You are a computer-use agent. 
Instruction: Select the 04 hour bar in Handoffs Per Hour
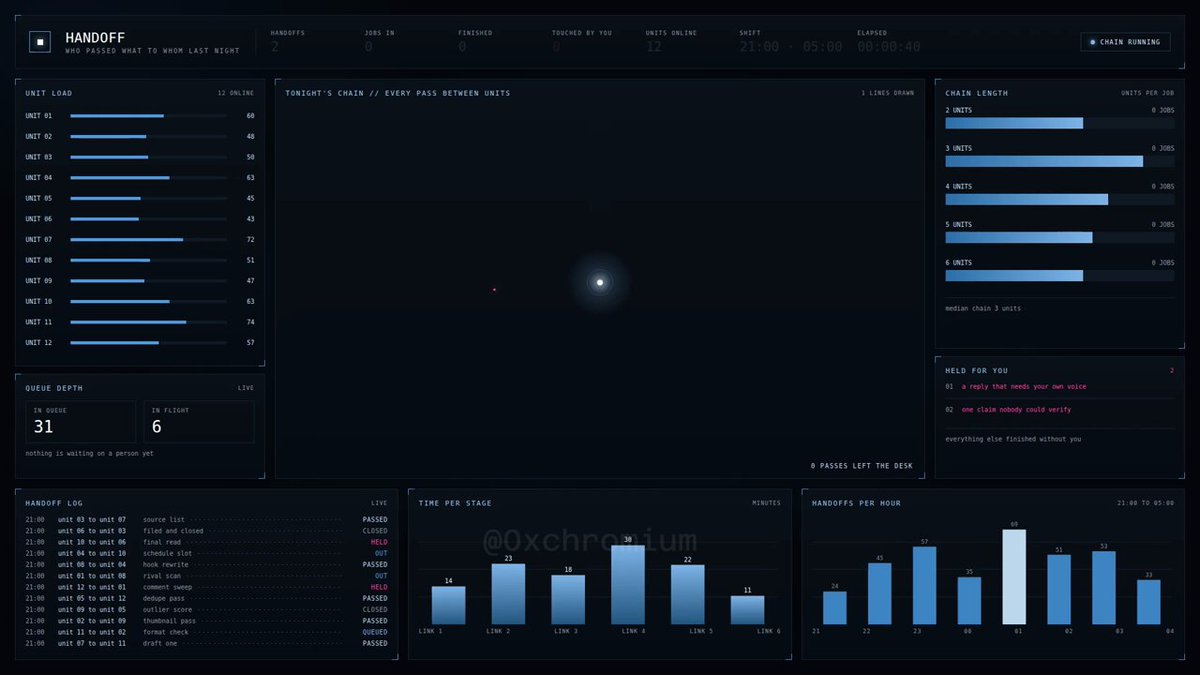(x=1149, y=602)
